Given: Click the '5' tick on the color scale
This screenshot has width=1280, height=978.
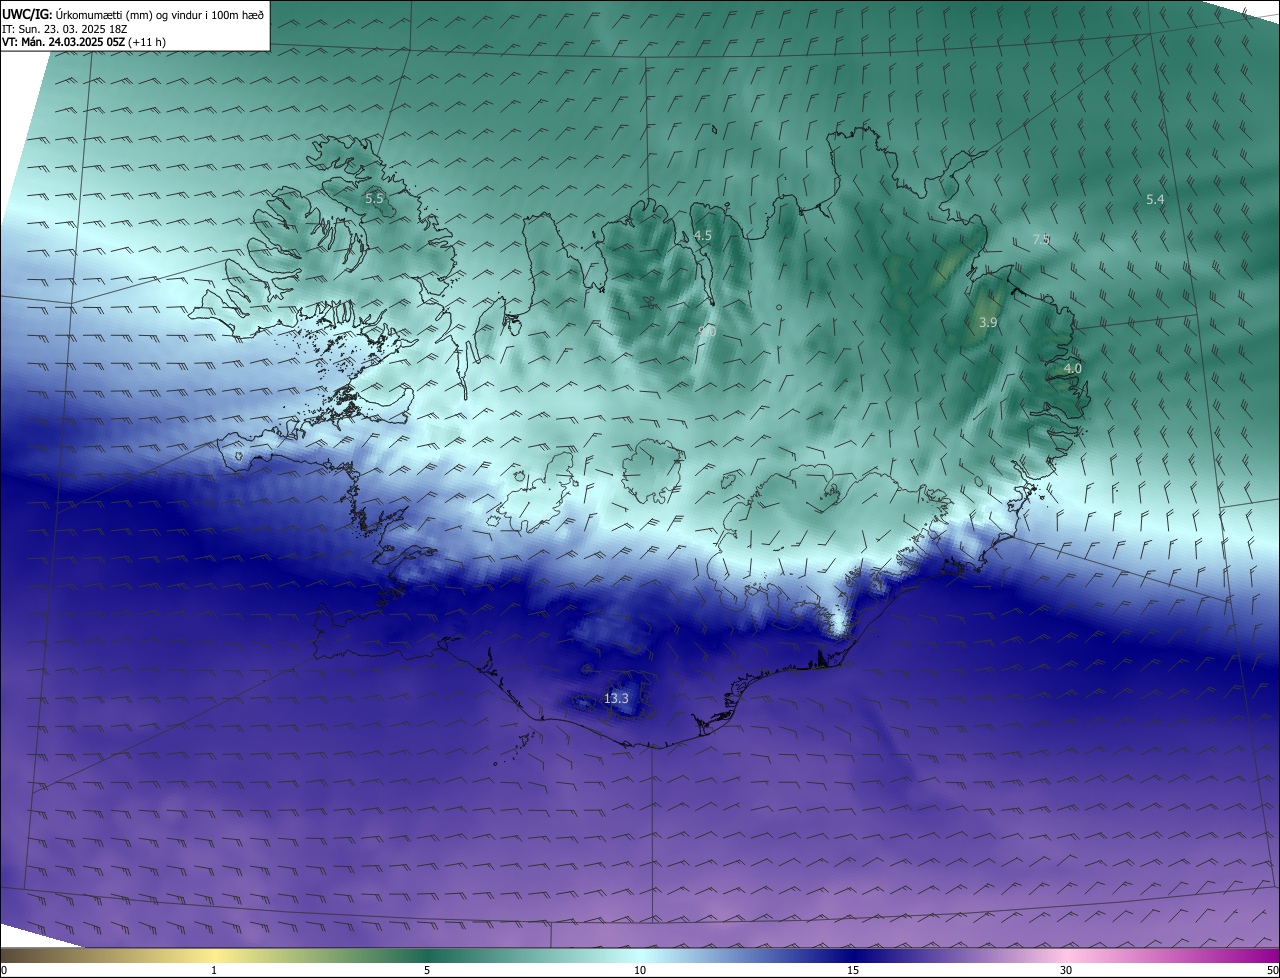Looking at the screenshot, I should click(x=427, y=970).
